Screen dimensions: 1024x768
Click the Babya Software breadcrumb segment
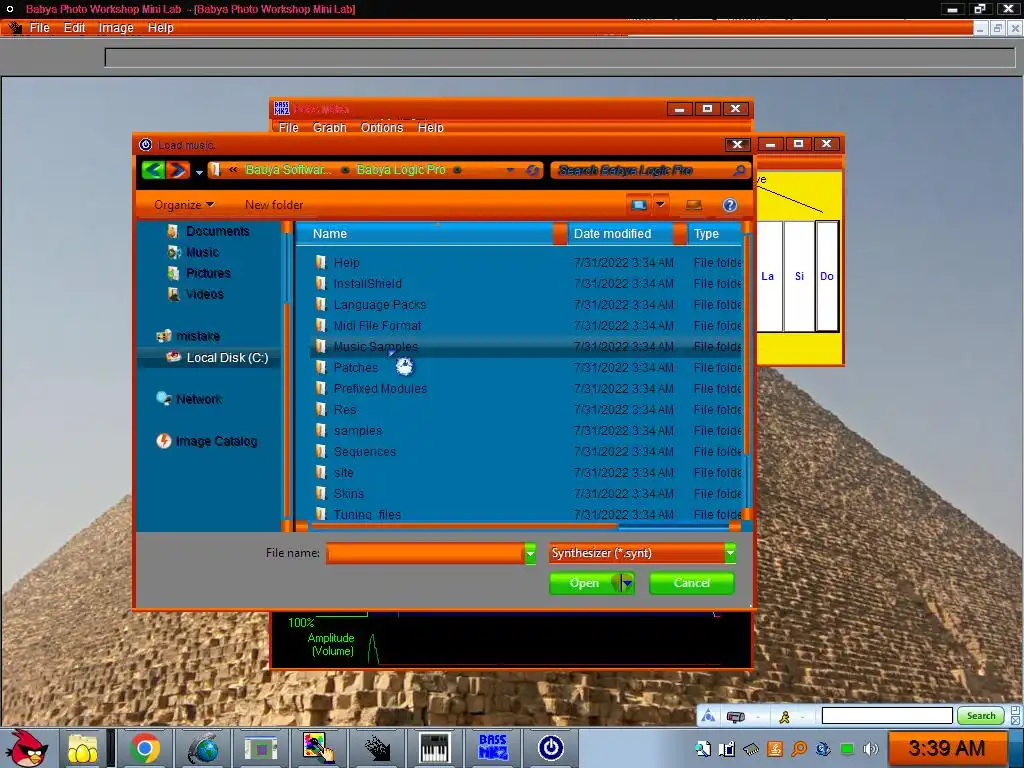[288, 170]
